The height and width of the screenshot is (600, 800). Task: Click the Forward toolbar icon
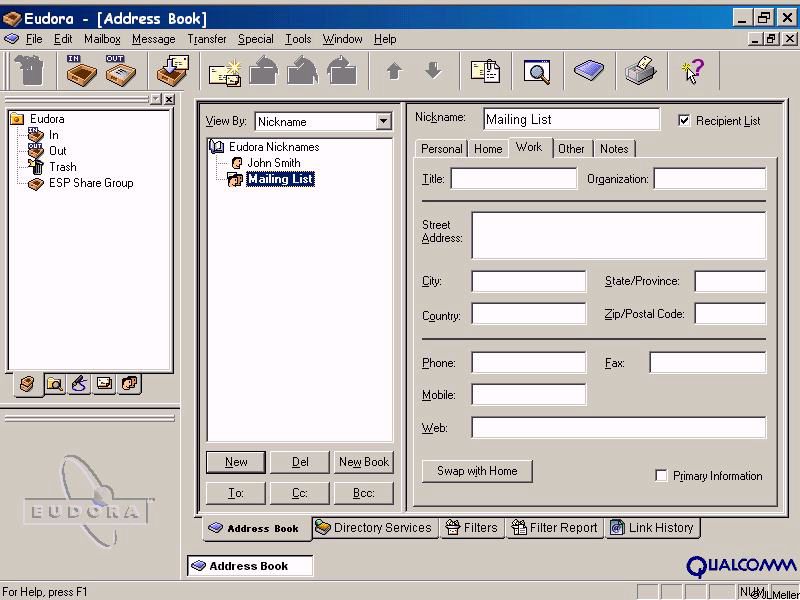(x=342, y=71)
